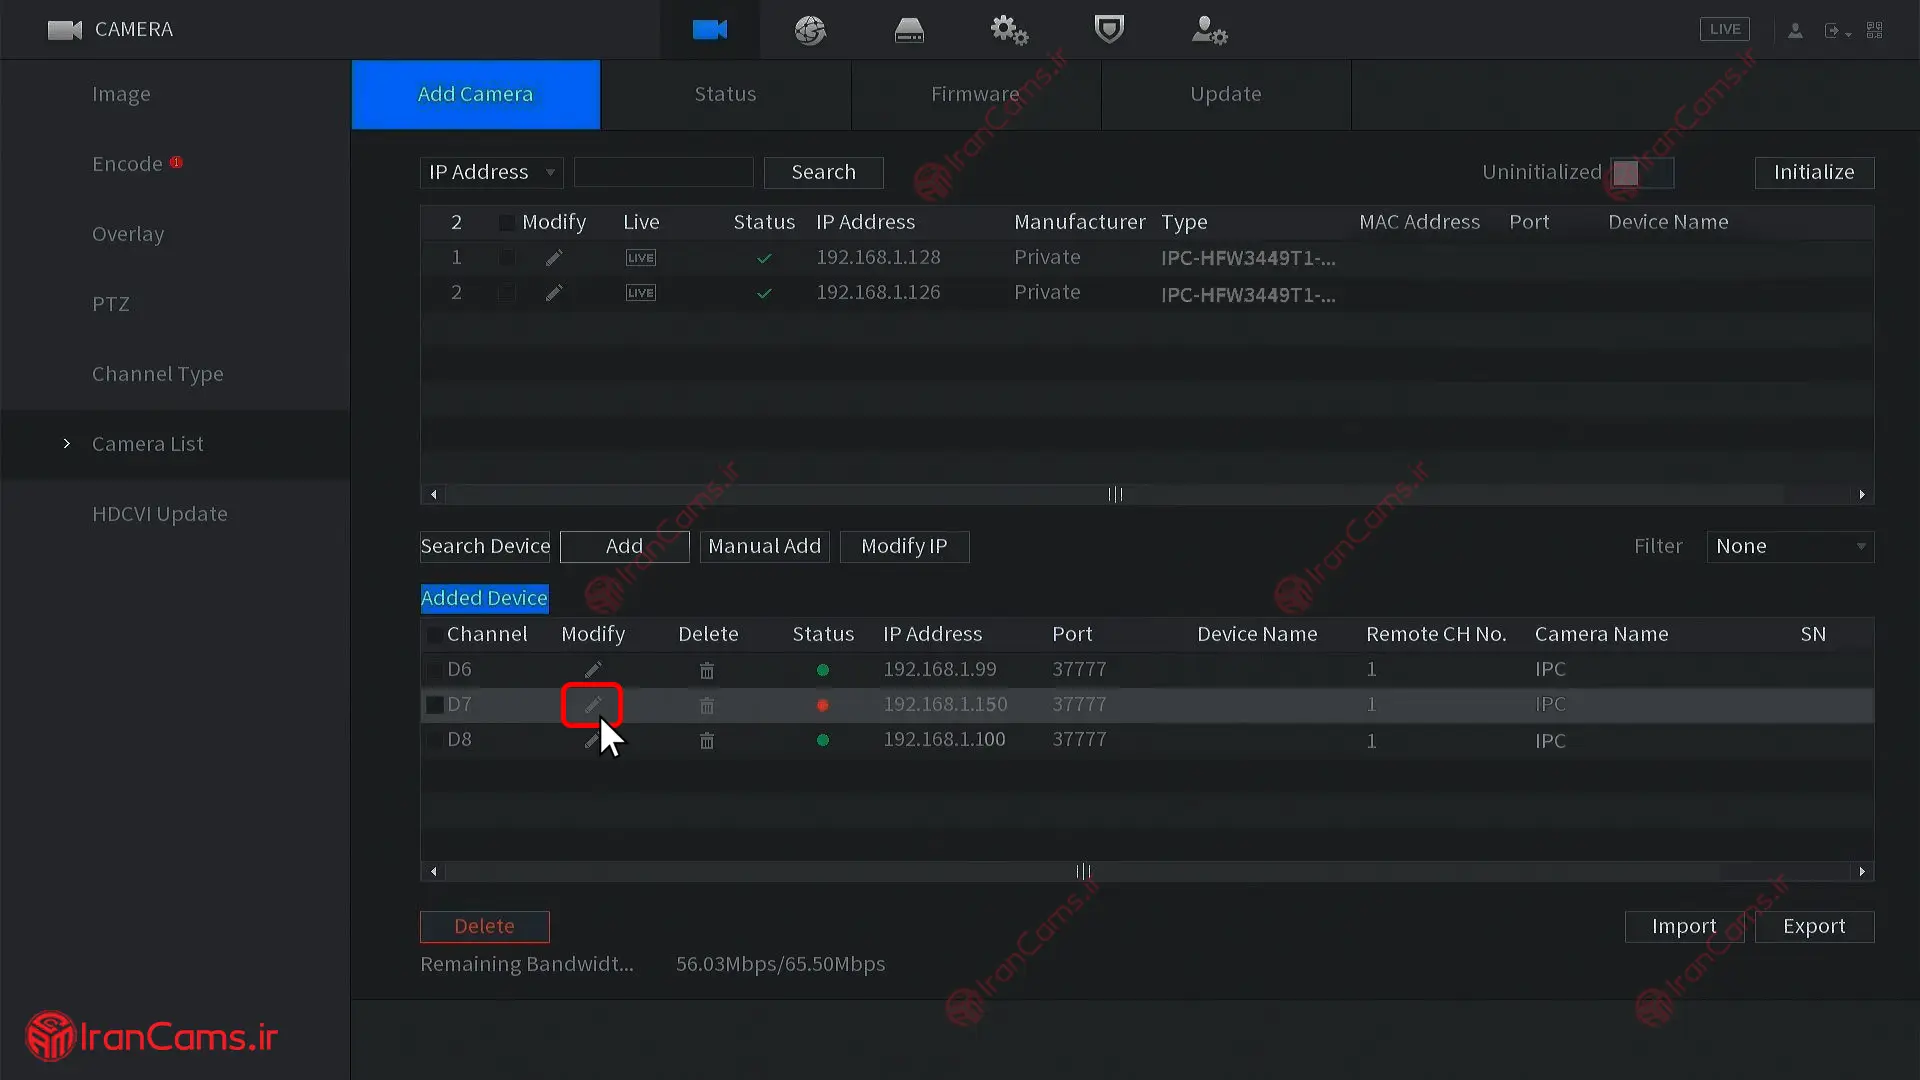The image size is (1920, 1080).
Task: Edit the found camera 192.168.1.126 with pencil icon
Action: pos(554,293)
